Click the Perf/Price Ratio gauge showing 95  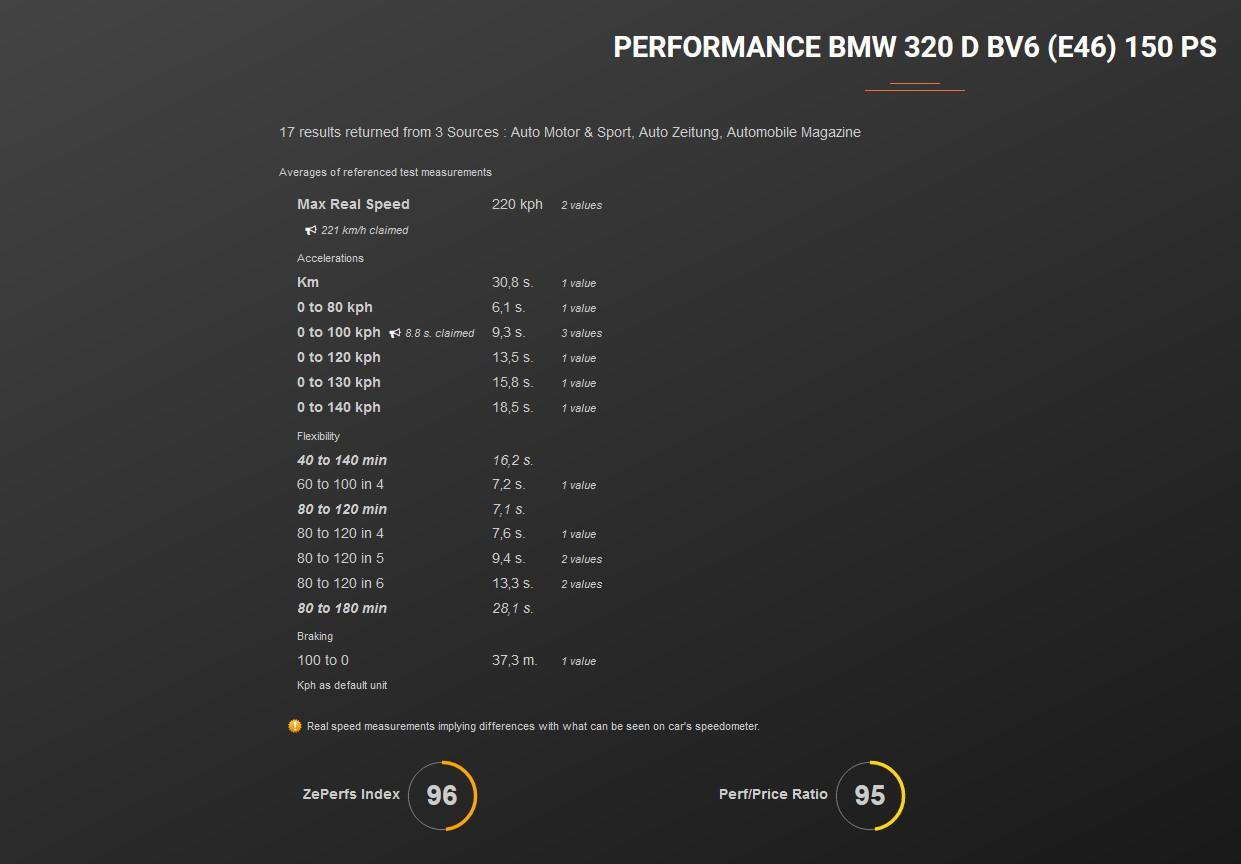(870, 795)
